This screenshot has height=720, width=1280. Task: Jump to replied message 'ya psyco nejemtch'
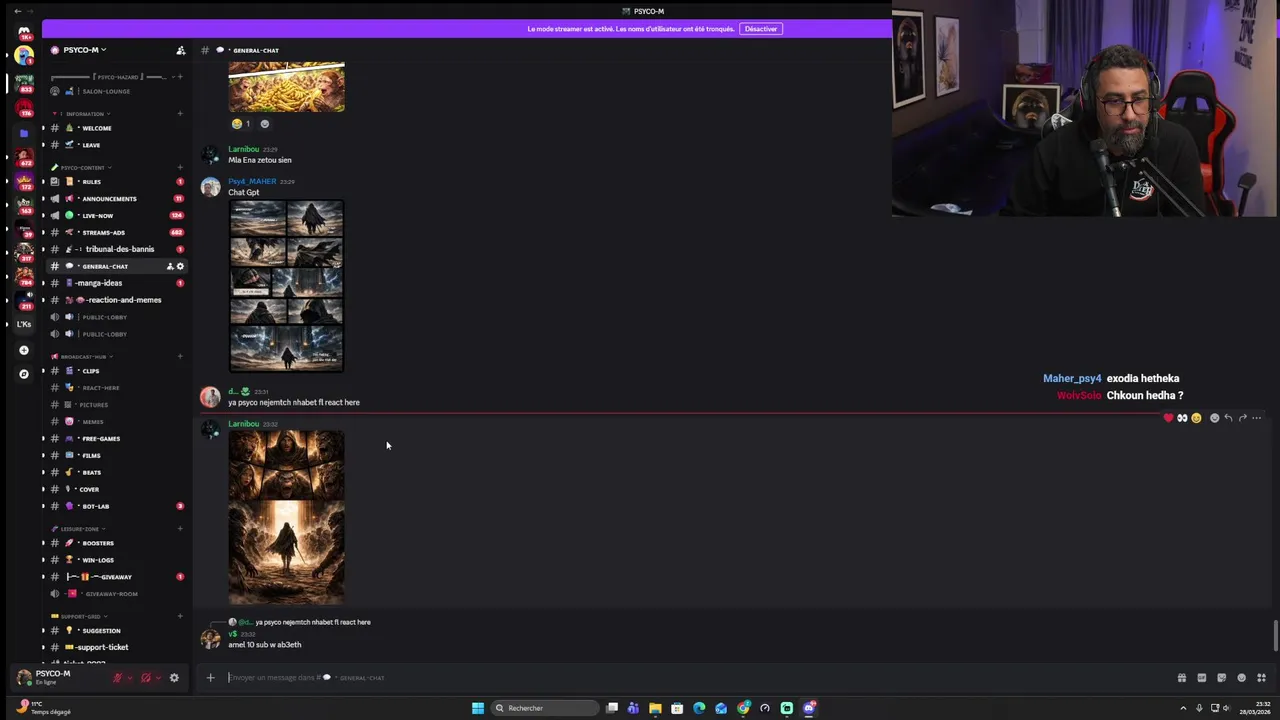pos(312,622)
